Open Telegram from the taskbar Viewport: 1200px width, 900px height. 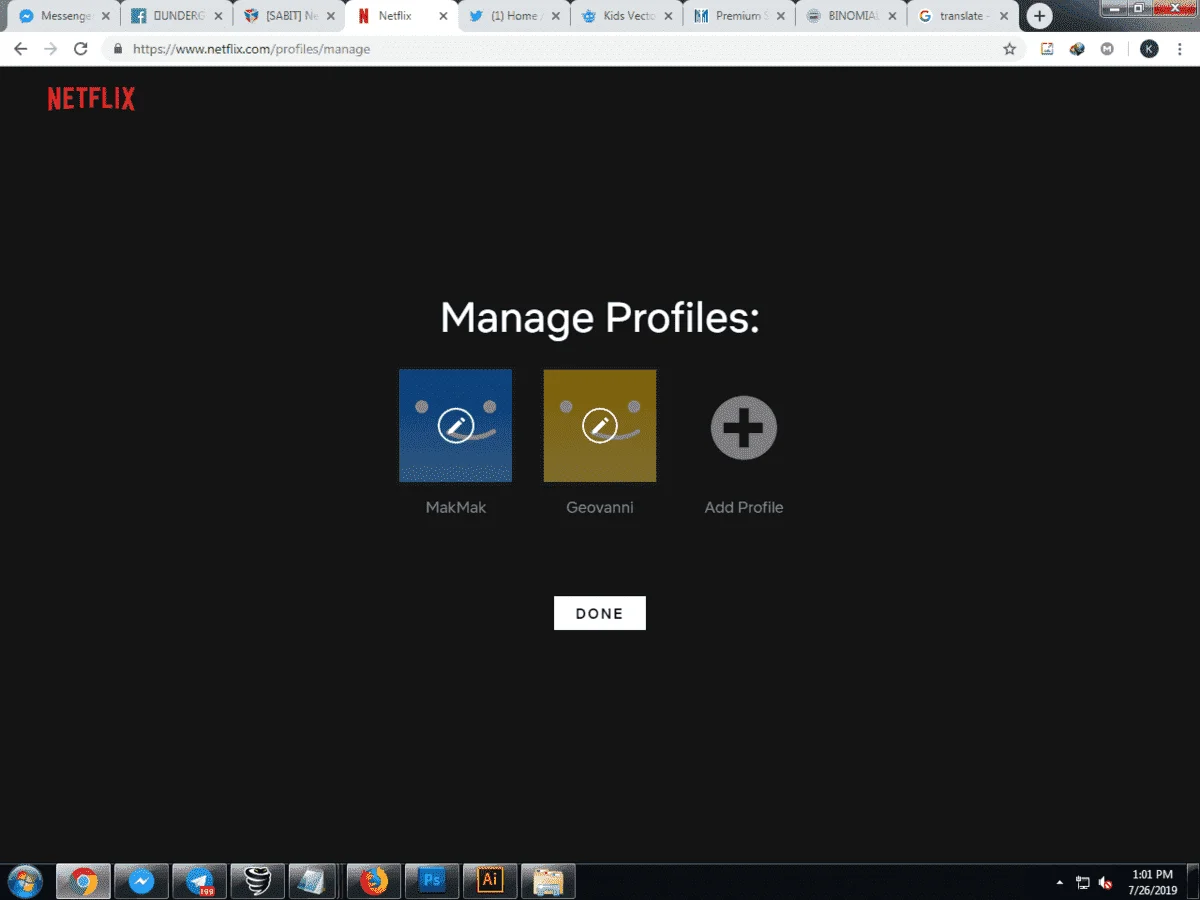pos(199,881)
